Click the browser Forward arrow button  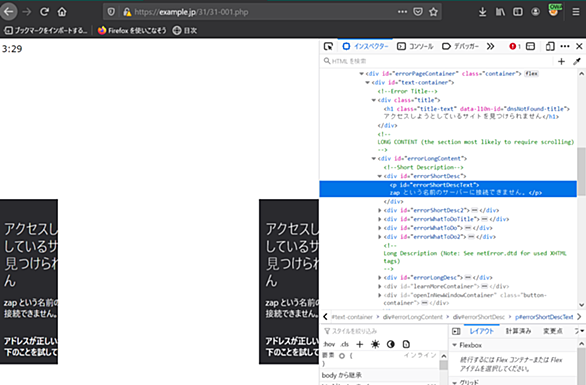pos(27,12)
